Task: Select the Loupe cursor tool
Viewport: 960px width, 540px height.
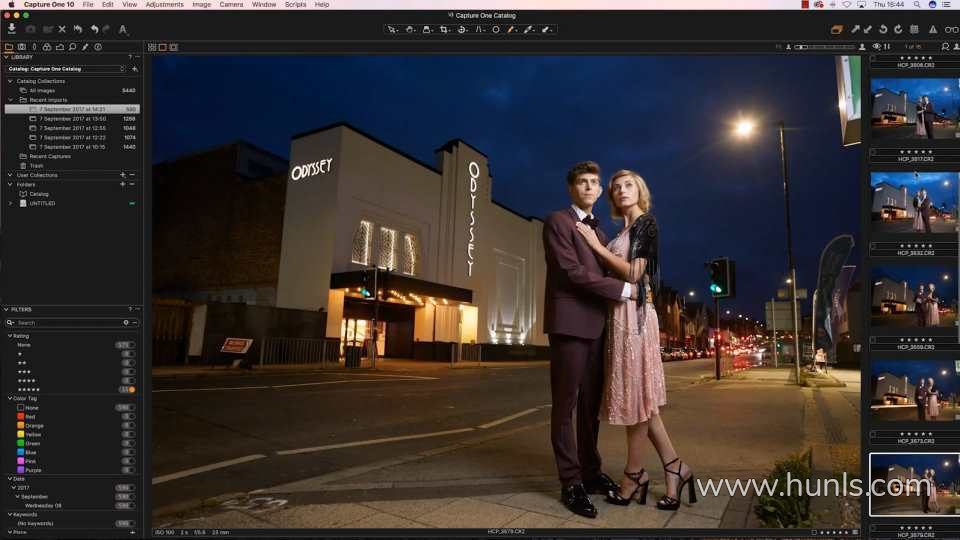Action: 427,29
